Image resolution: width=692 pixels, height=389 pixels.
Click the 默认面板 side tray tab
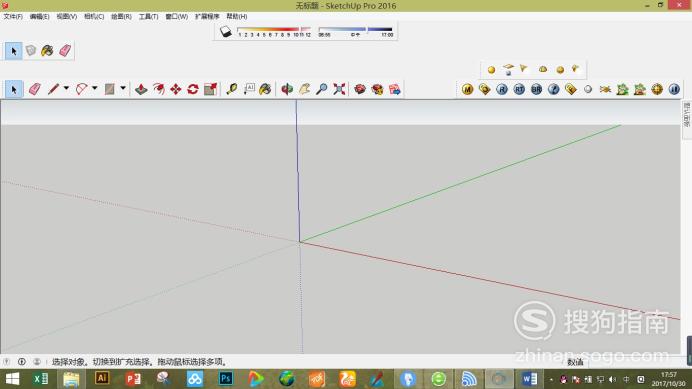(687, 115)
